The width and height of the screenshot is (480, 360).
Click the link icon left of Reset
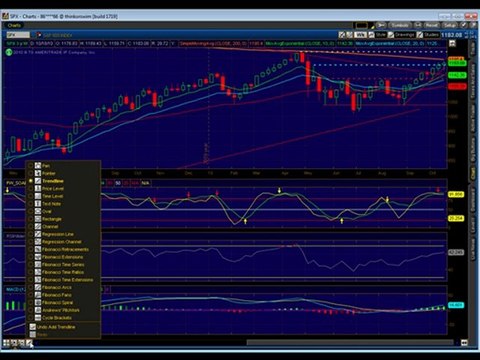418,25
